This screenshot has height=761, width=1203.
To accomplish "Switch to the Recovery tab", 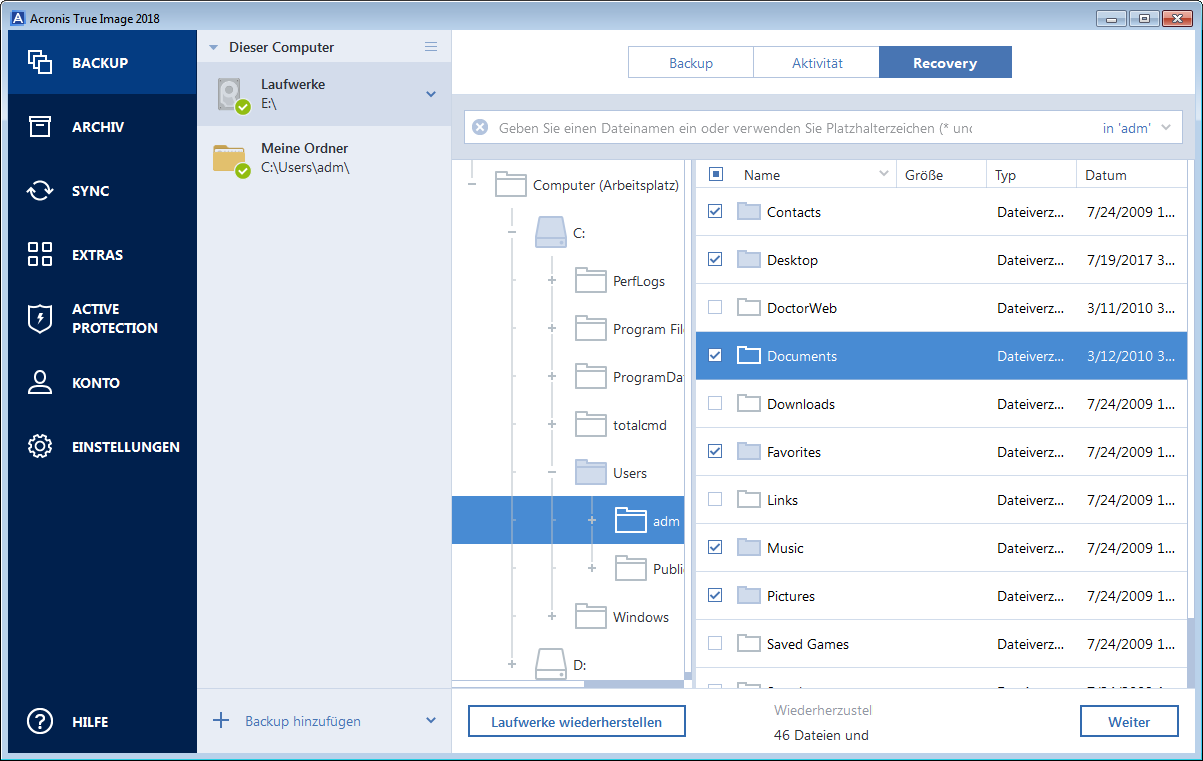I will tap(945, 62).
